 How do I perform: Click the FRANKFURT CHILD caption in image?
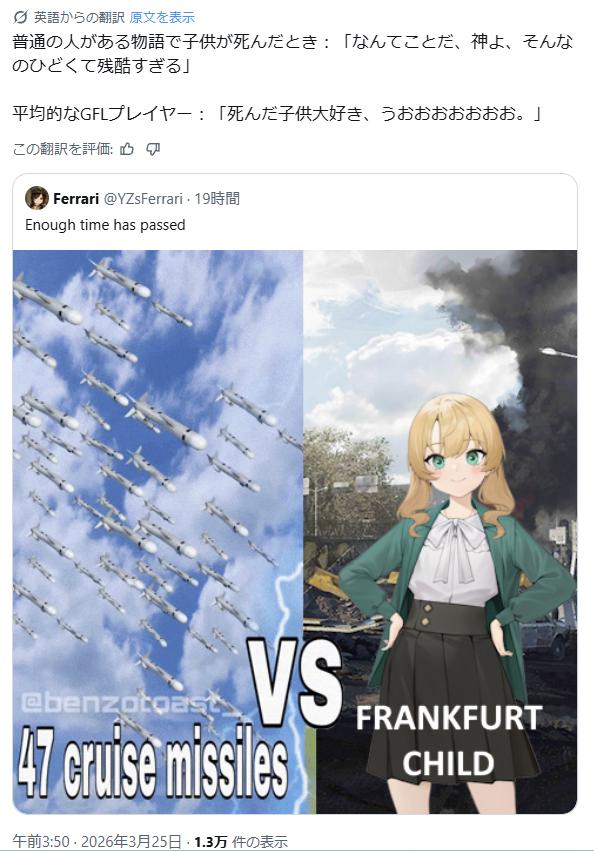(x=448, y=740)
